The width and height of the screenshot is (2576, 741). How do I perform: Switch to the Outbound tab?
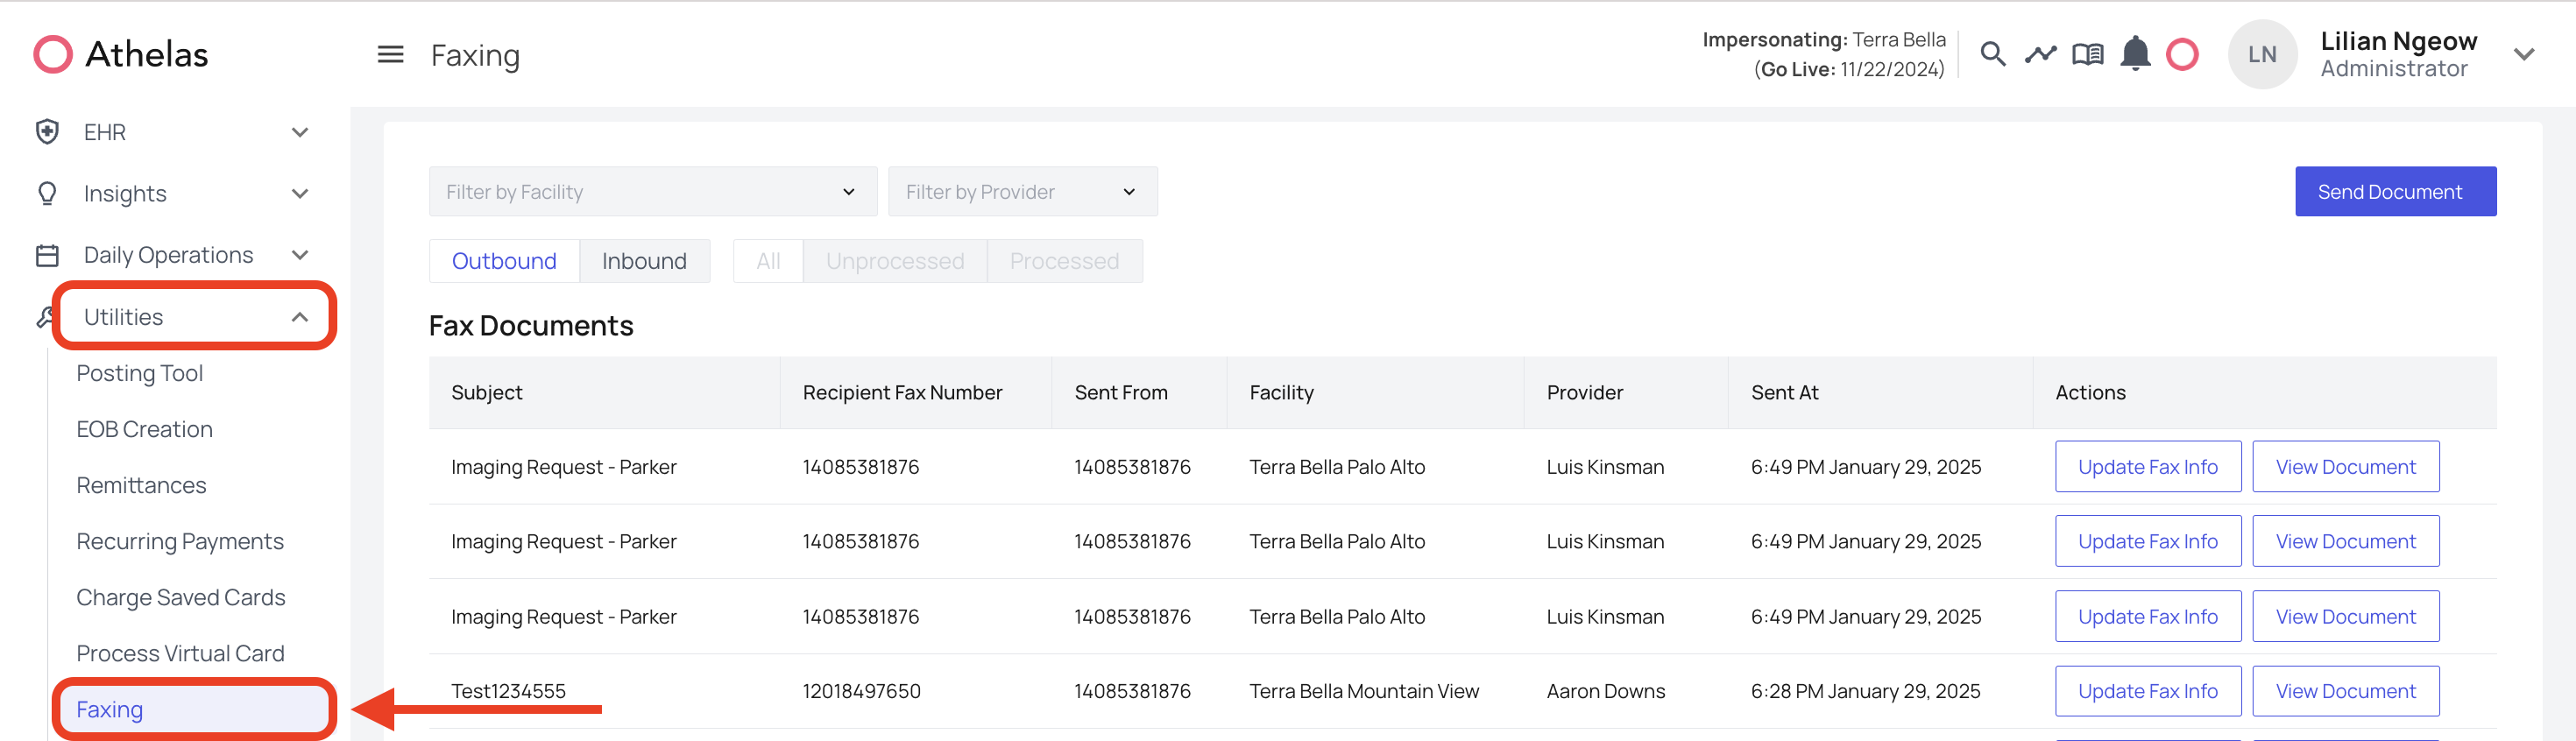coord(504,261)
